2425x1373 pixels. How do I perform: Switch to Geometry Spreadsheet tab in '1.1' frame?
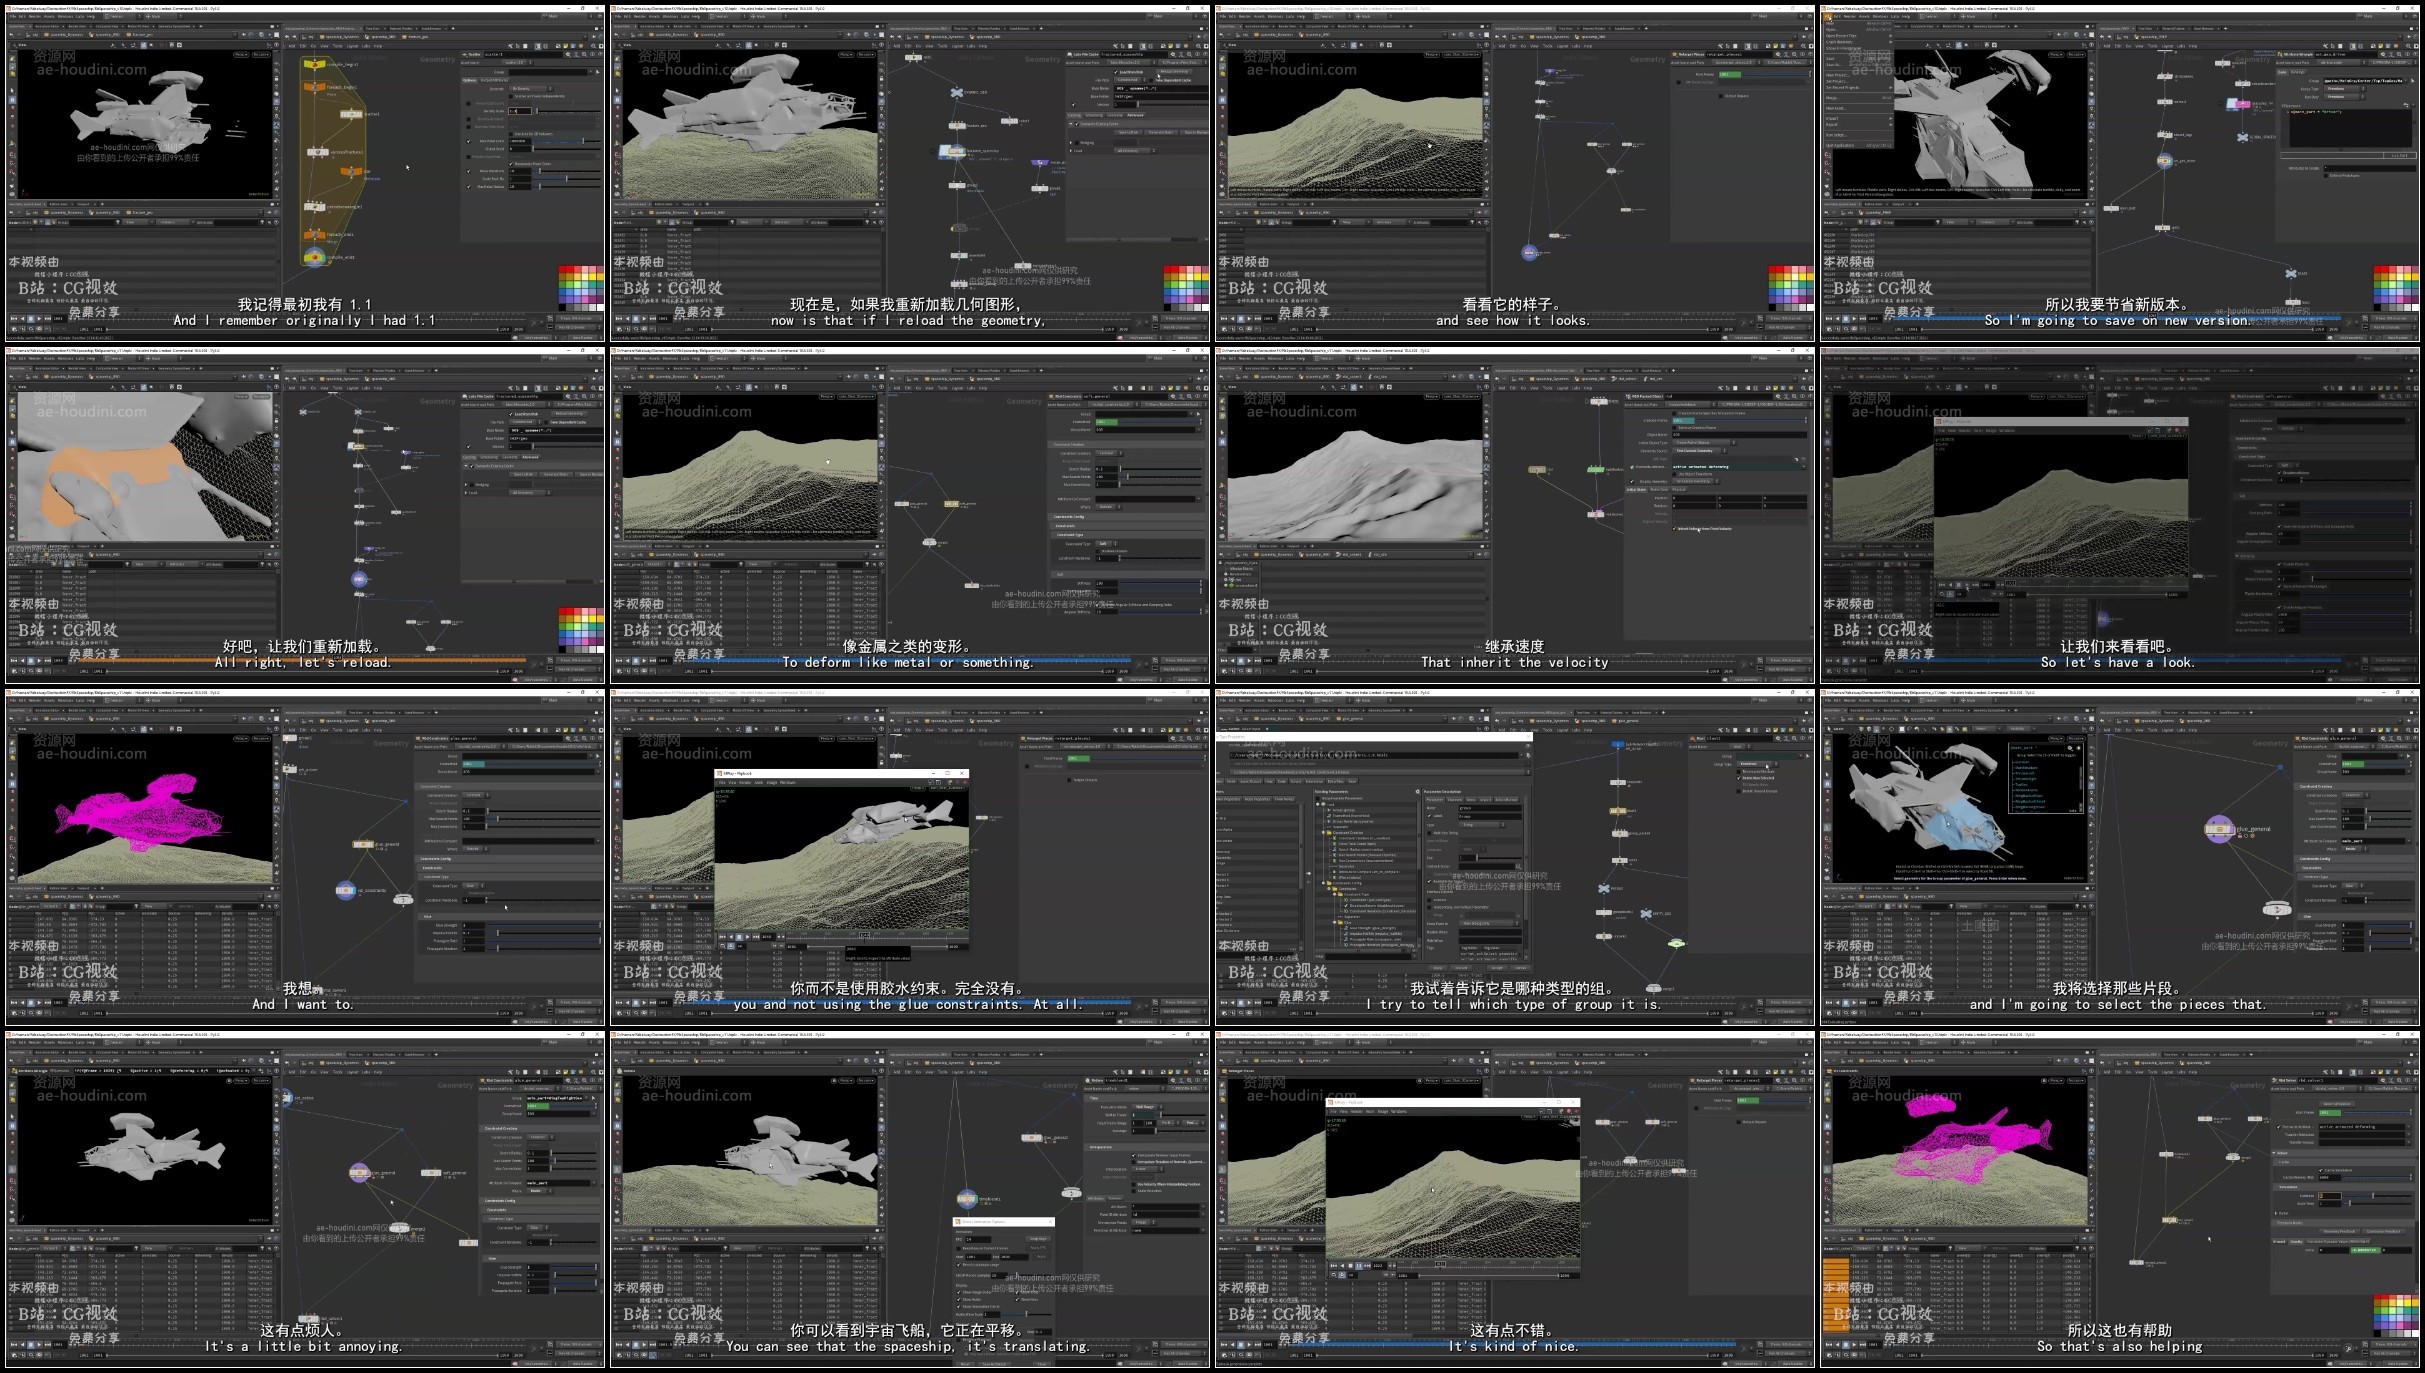tap(174, 26)
